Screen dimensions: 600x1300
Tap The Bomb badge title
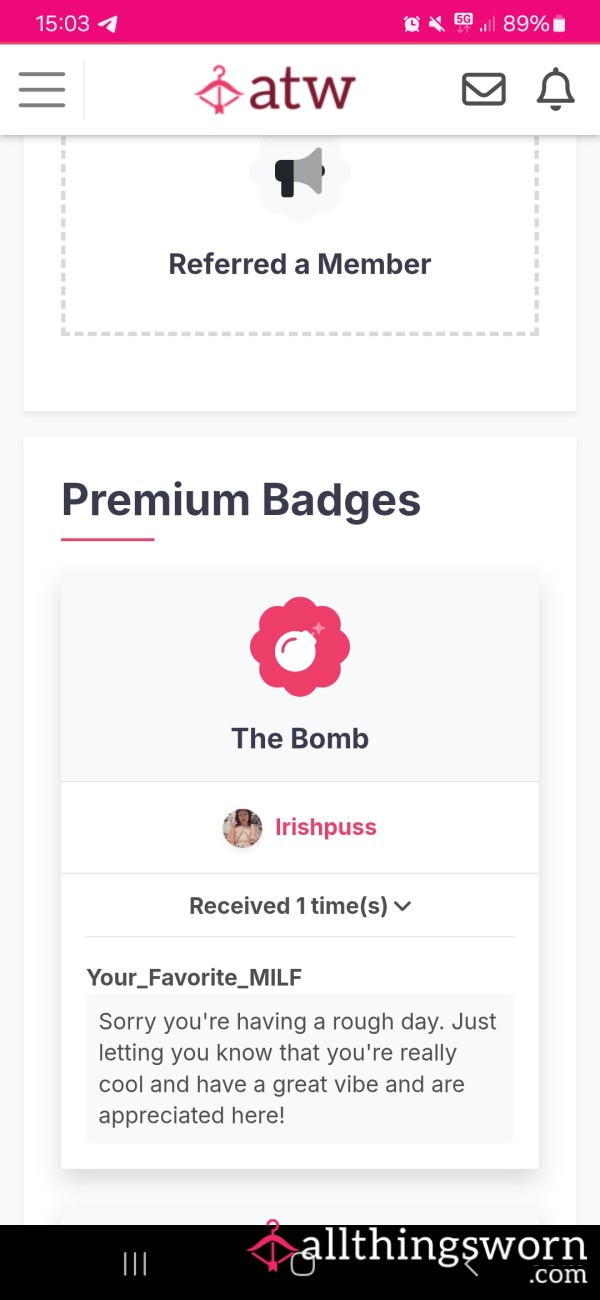pyautogui.click(x=300, y=738)
